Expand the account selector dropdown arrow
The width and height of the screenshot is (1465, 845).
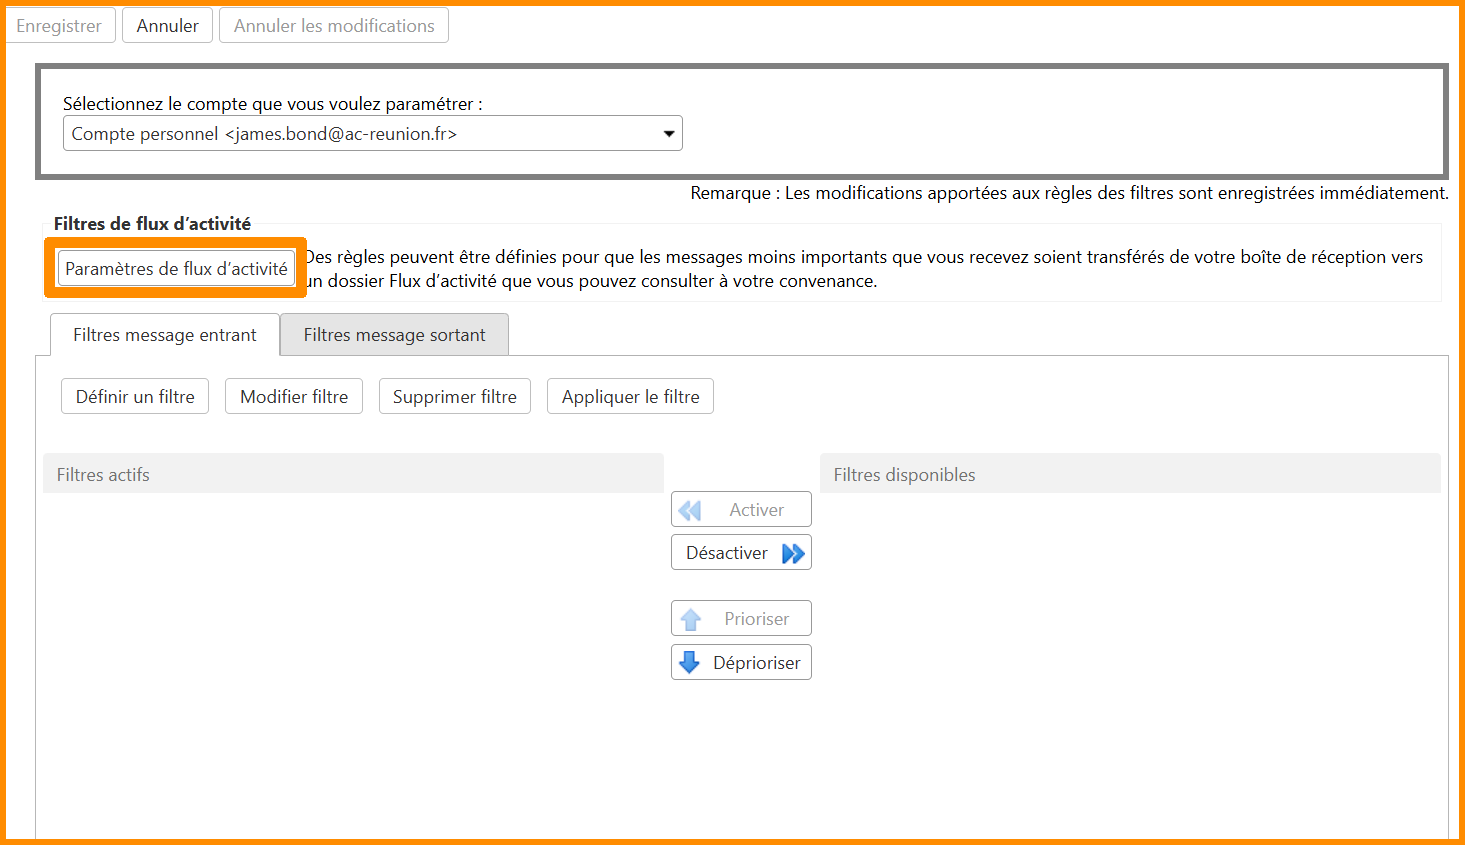point(669,134)
